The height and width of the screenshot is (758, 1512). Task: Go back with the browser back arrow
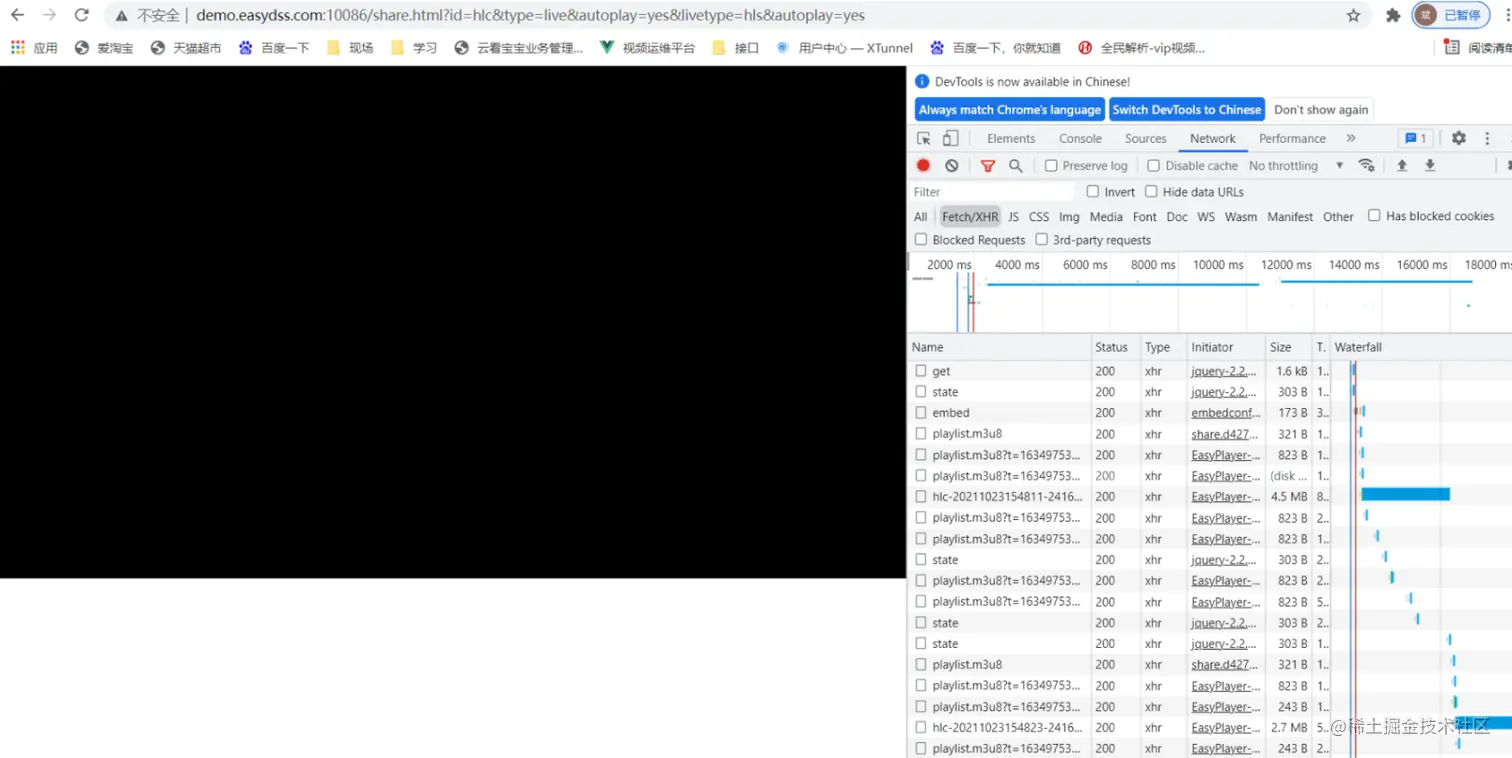coord(17,15)
